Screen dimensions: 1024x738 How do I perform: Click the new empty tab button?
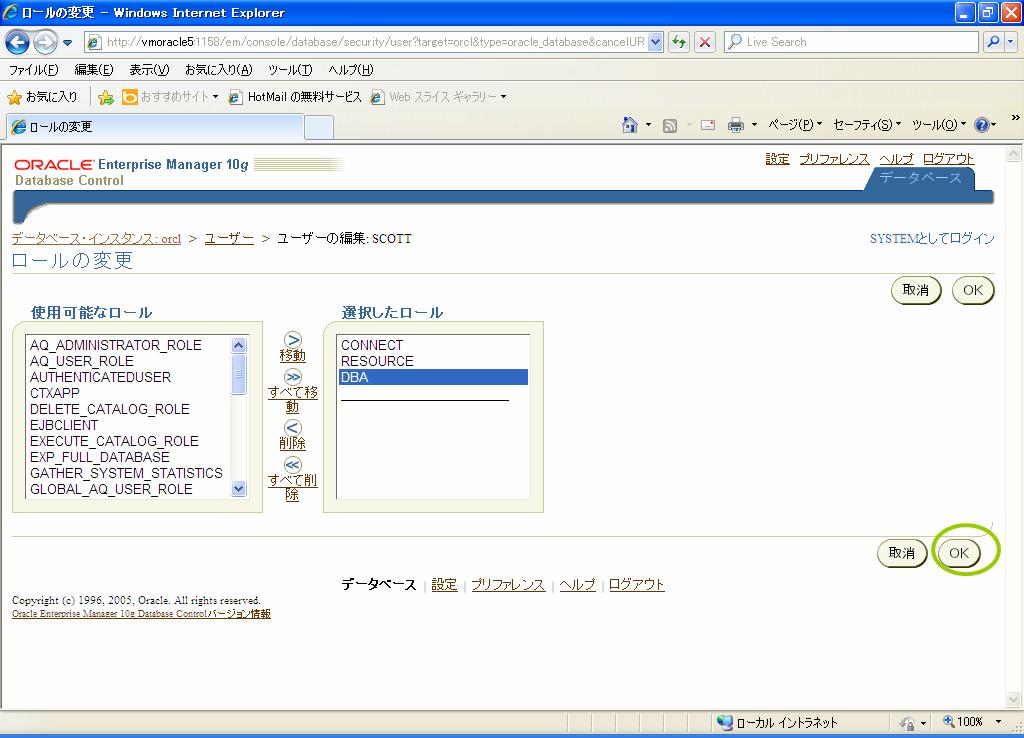click(319, 127)
